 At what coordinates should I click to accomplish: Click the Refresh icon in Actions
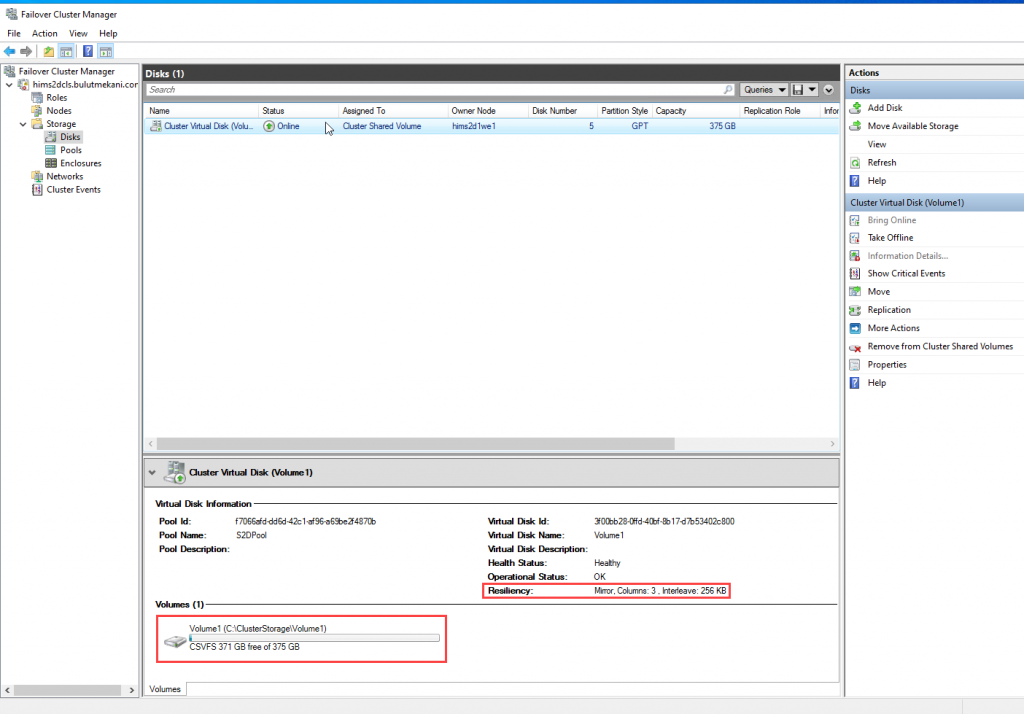pyautogui.click(x=855, y=163)
